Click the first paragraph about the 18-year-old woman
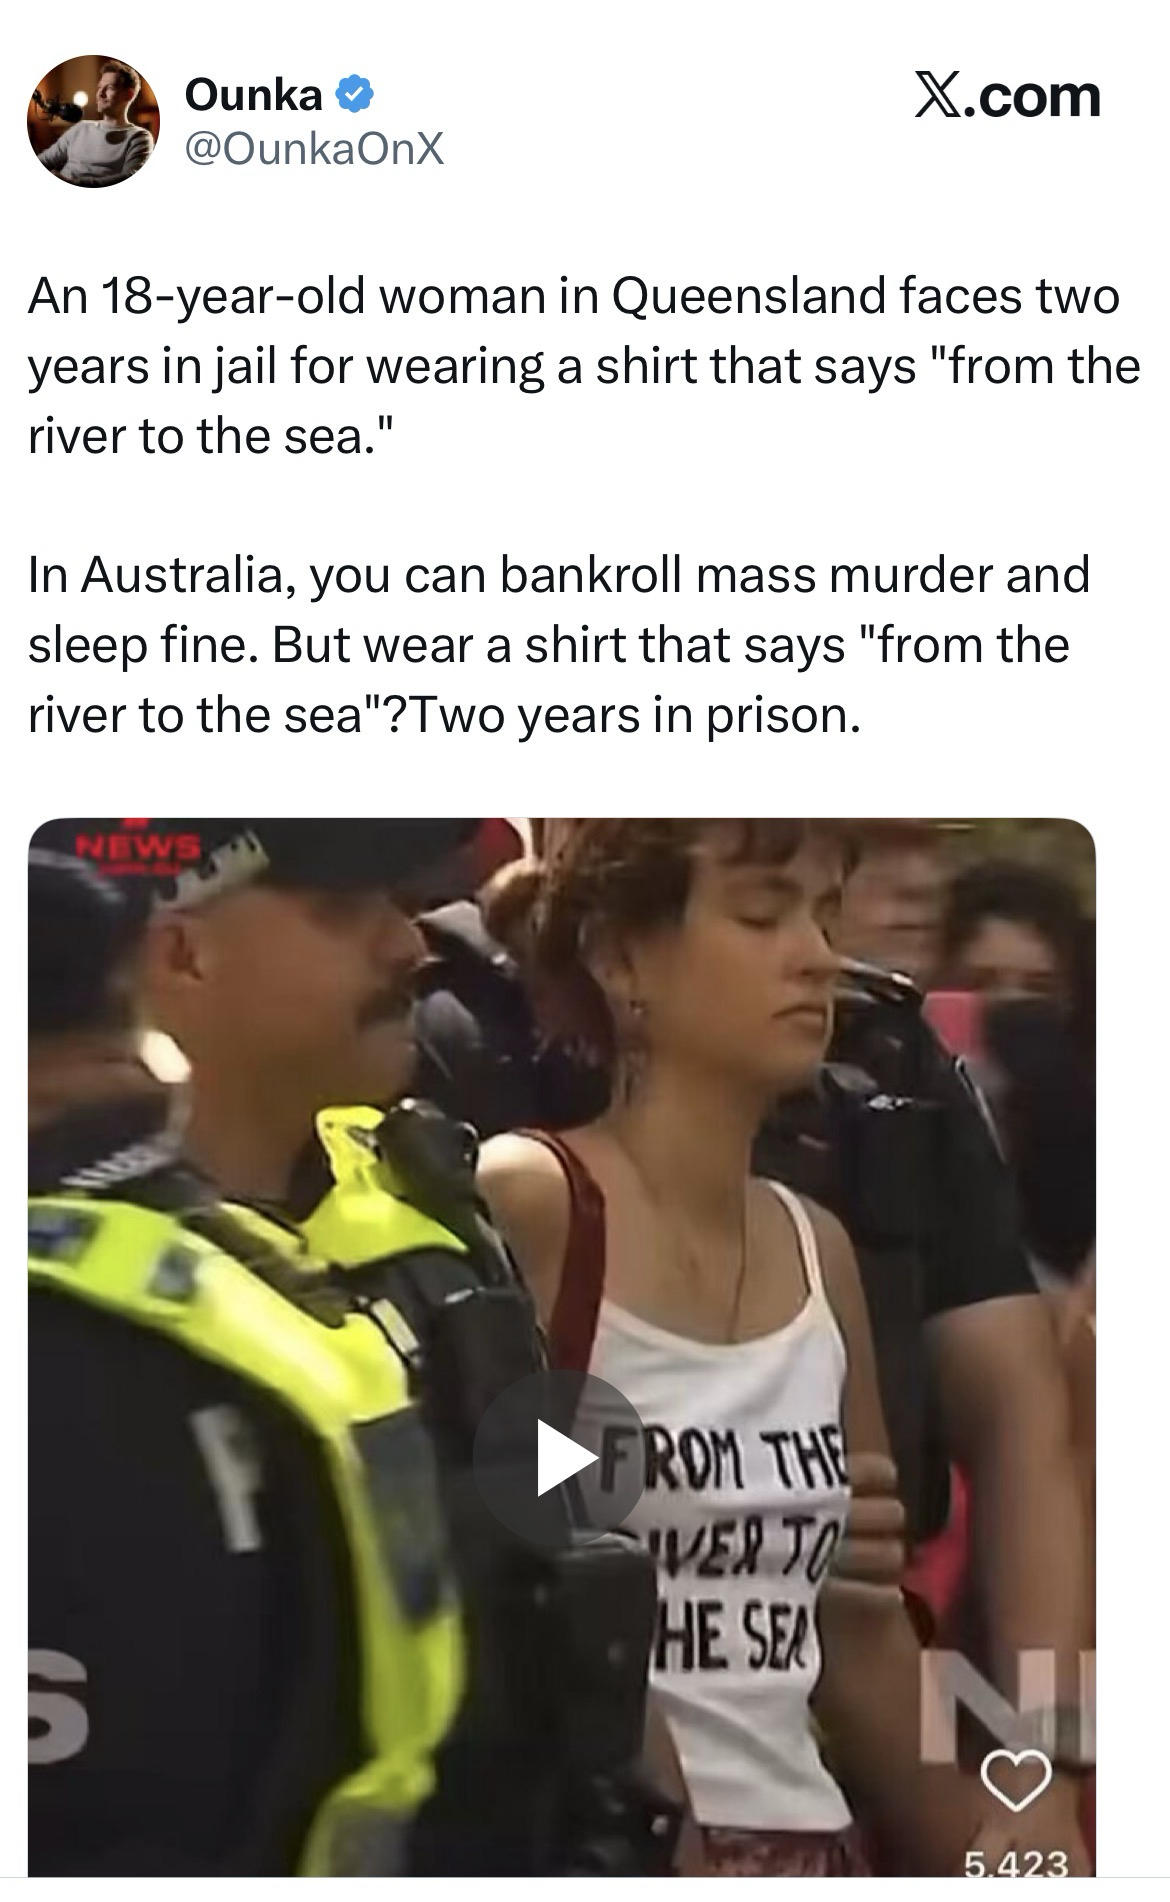1170x1902 pixels. click(584, 367)
